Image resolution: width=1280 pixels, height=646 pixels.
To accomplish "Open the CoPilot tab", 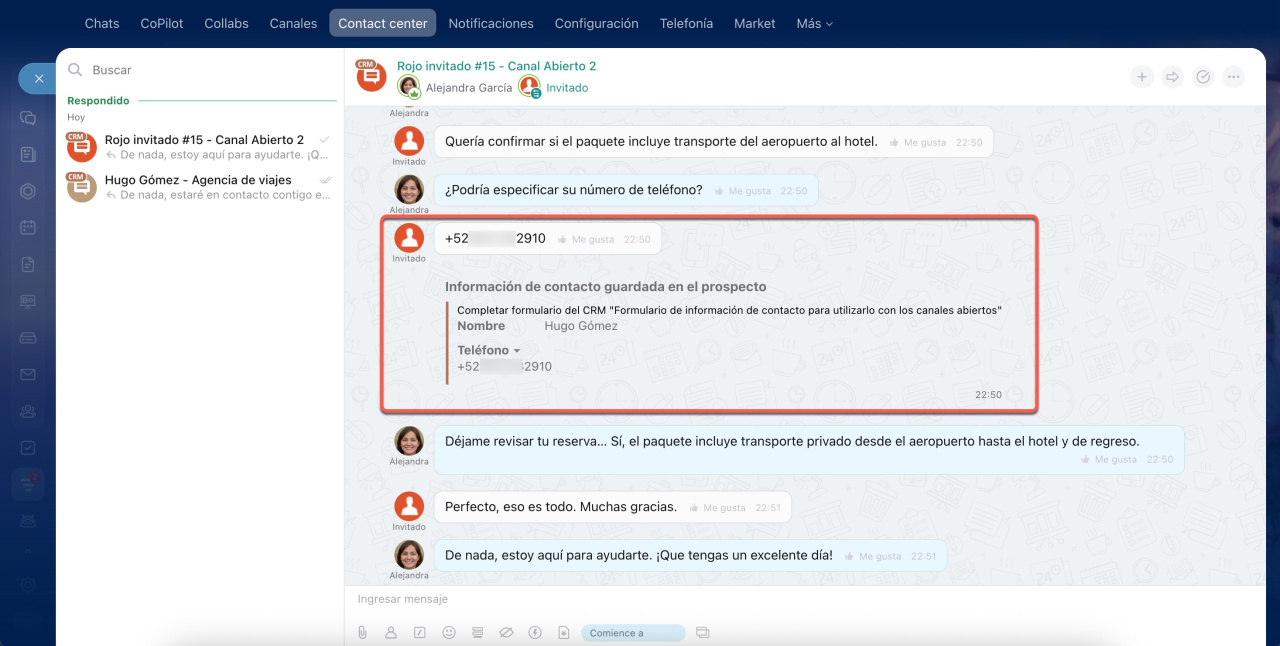I will tap(162, 23).
